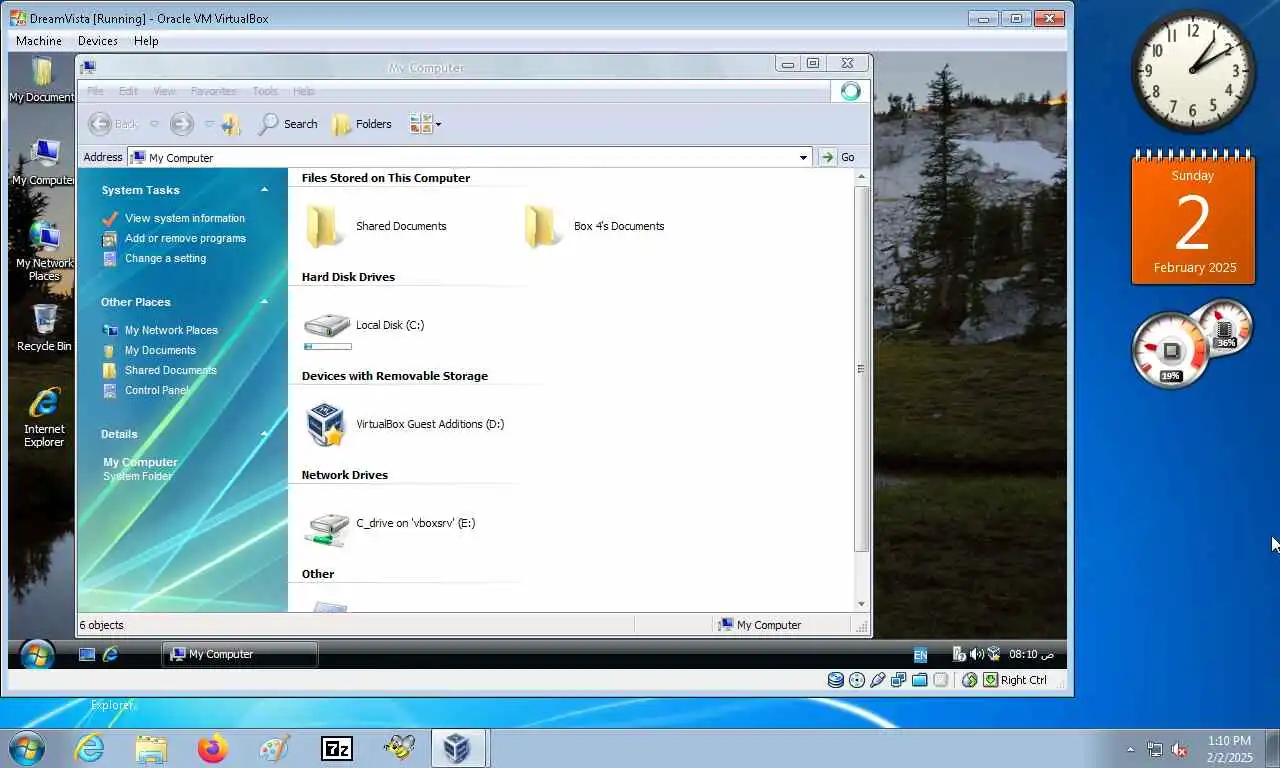Open My Network Places in Other Places

pos(171,330)
